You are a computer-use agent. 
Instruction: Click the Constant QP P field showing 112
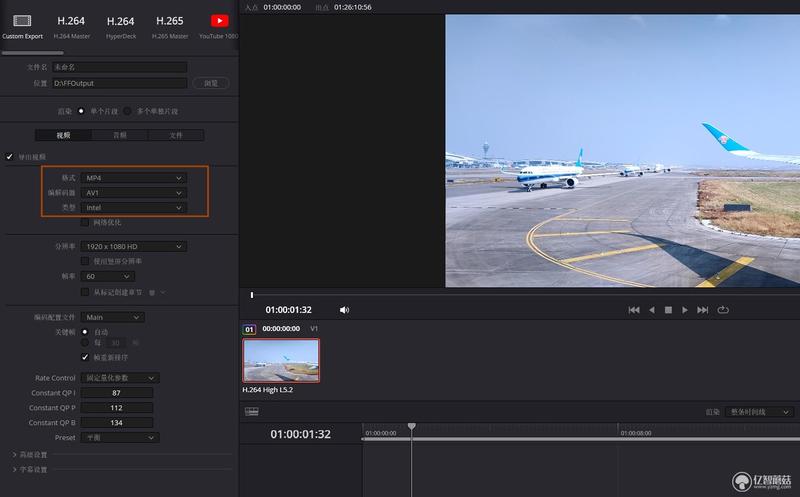[117, 408]
